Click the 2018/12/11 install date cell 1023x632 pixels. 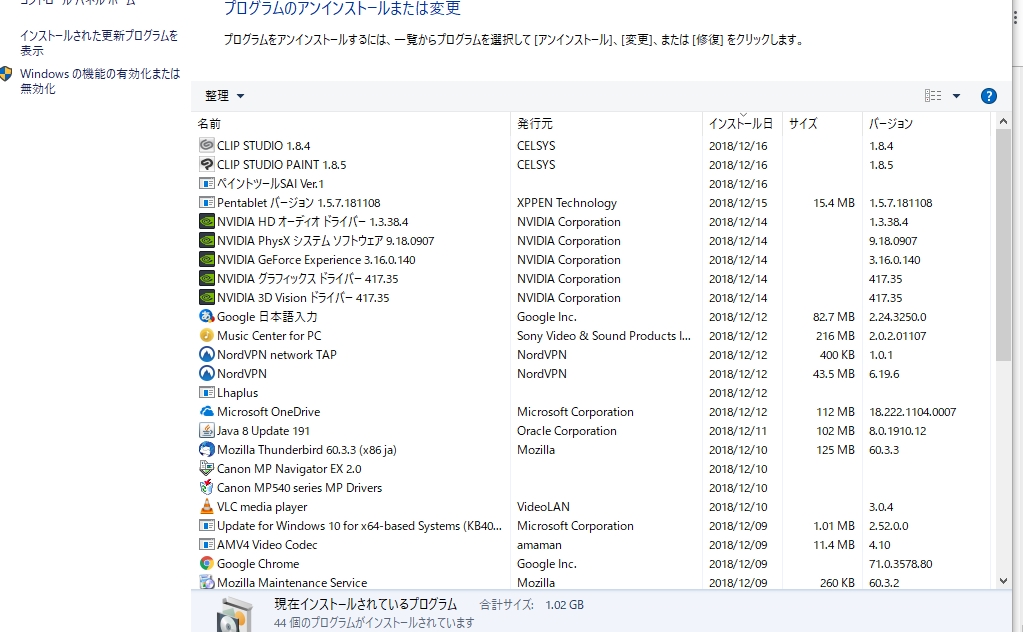738,430
